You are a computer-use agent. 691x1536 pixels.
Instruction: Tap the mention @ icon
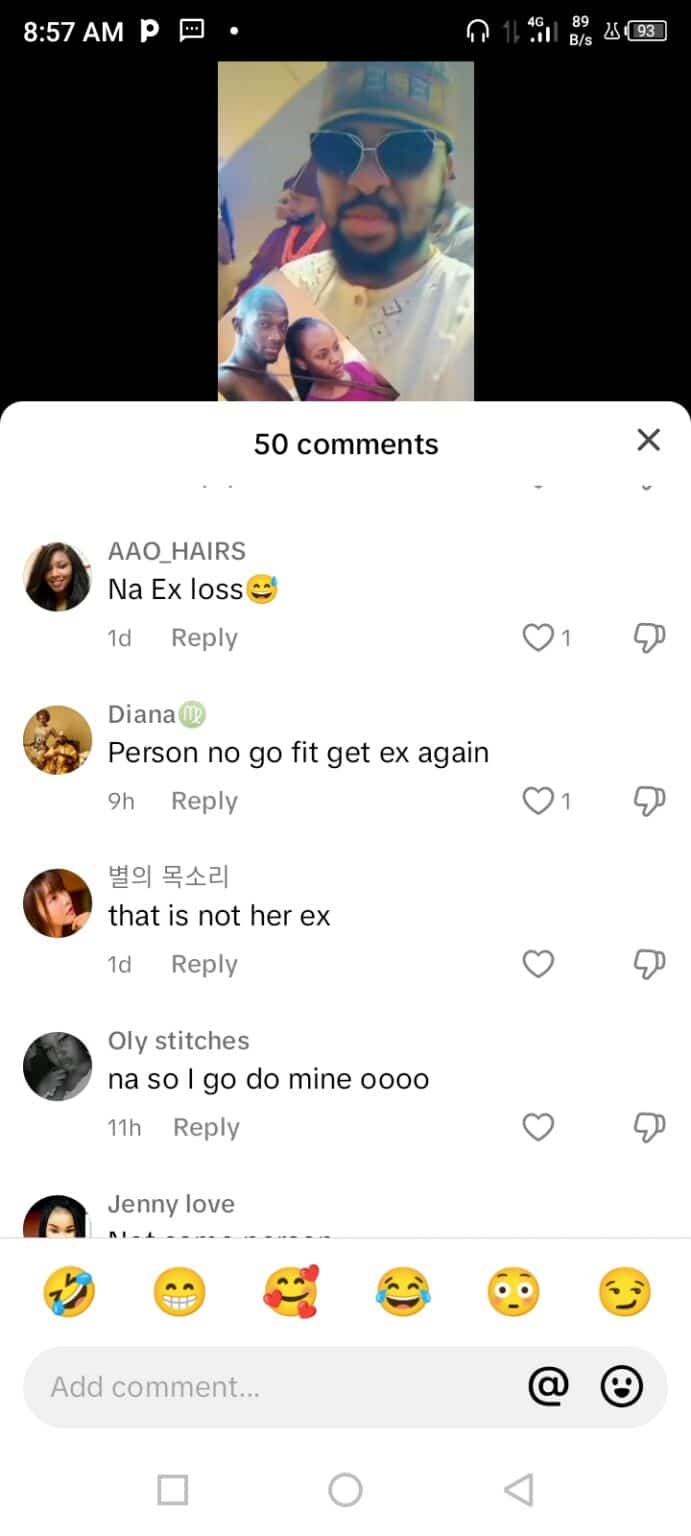[x=548, y=1386]
